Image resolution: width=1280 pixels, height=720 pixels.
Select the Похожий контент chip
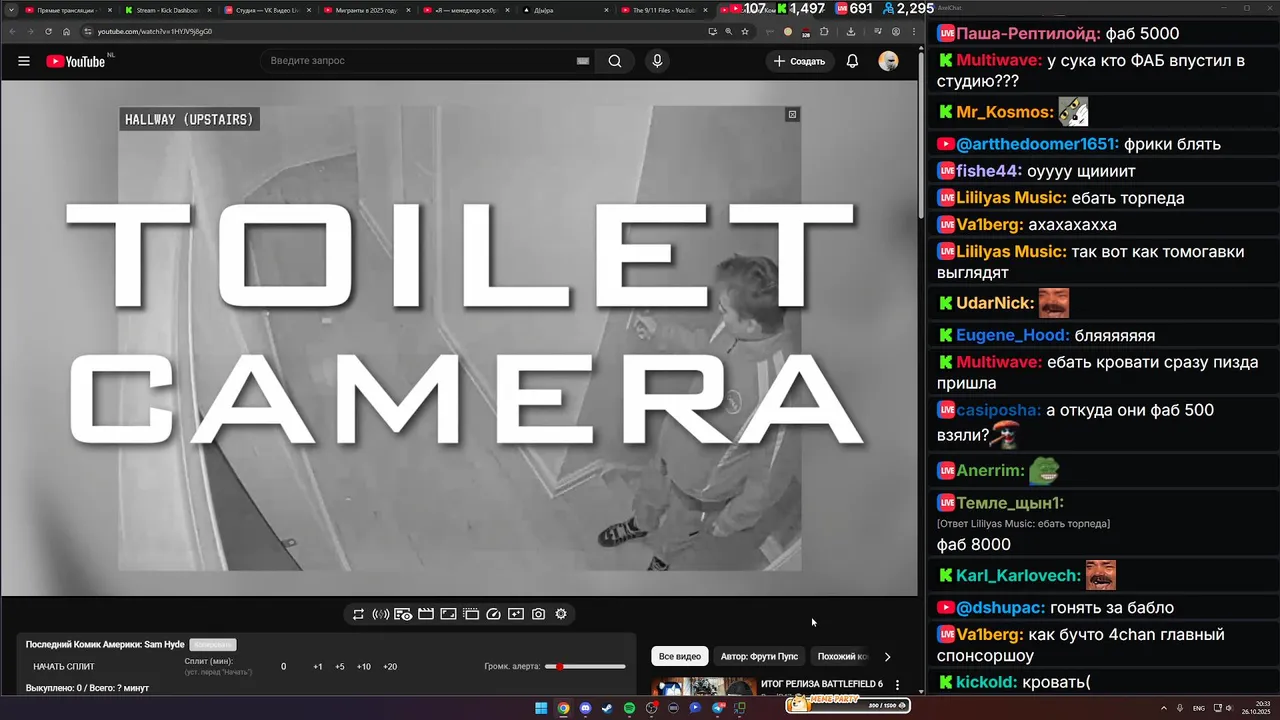(x=842, y=657)
